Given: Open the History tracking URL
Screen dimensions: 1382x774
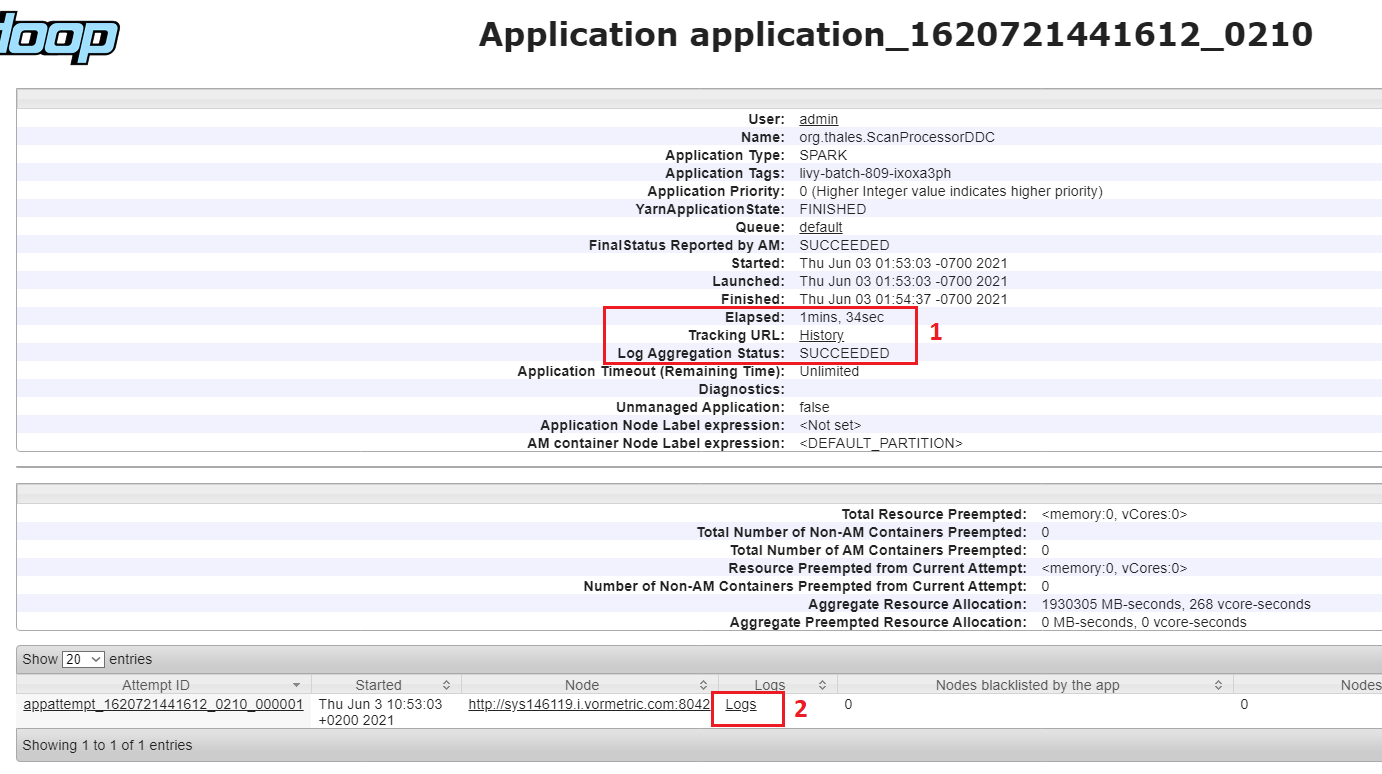Looking at the screenshot, I should 821,335.
